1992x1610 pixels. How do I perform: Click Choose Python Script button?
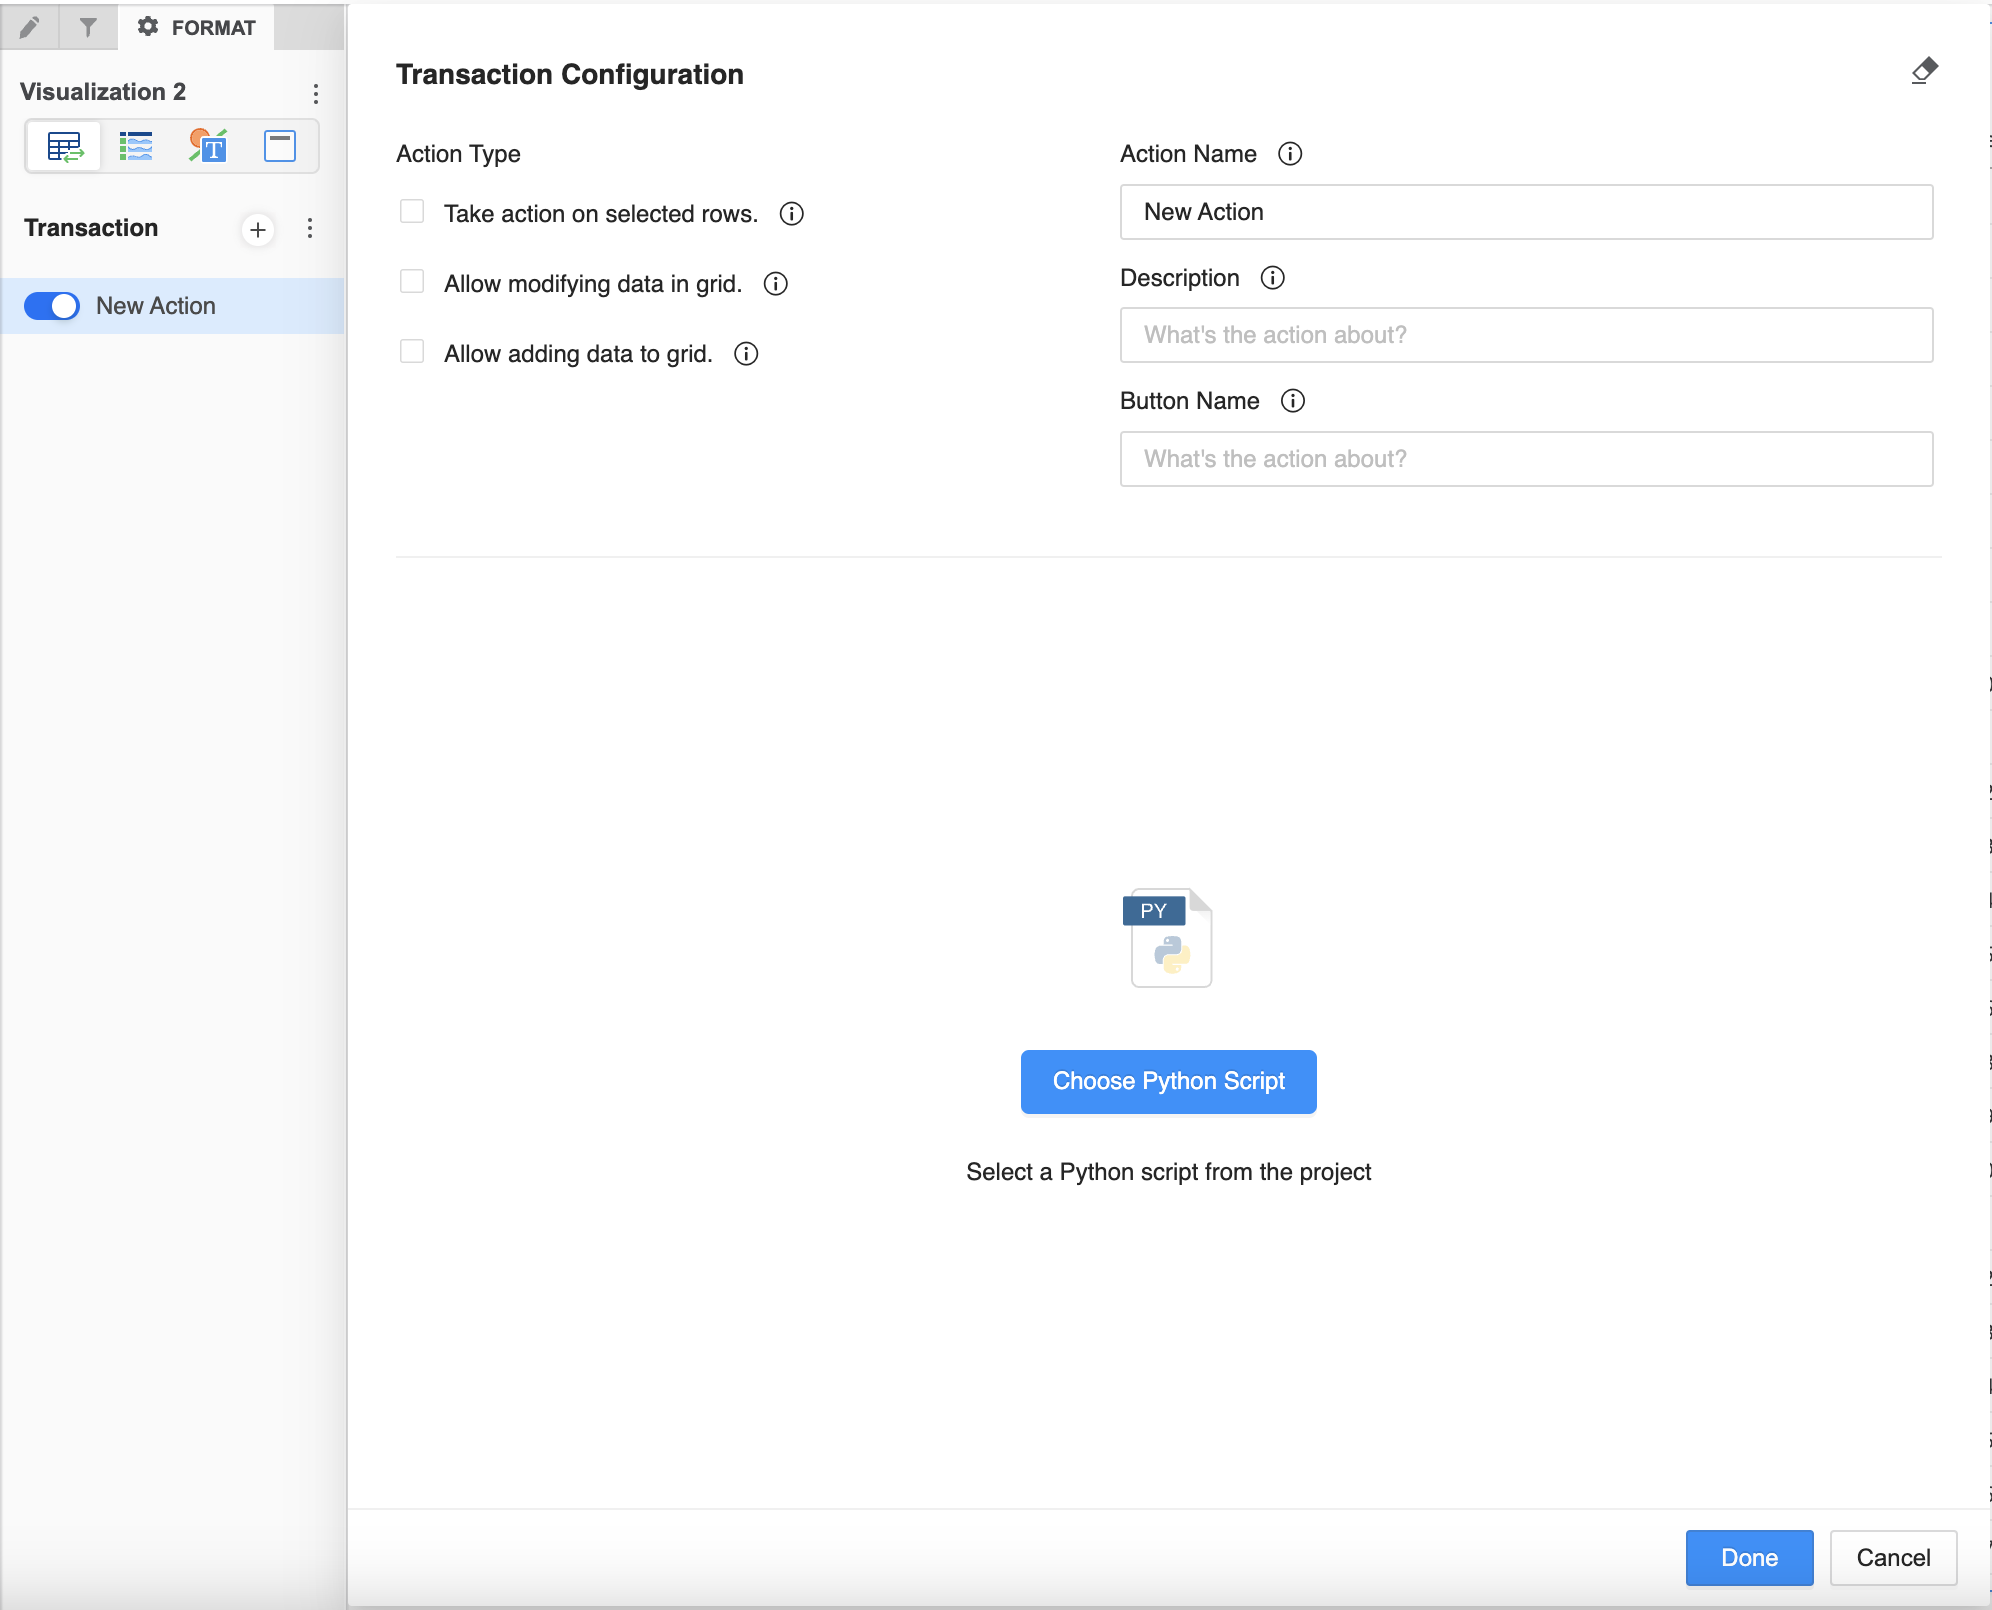click(x=1168, y=1081)
